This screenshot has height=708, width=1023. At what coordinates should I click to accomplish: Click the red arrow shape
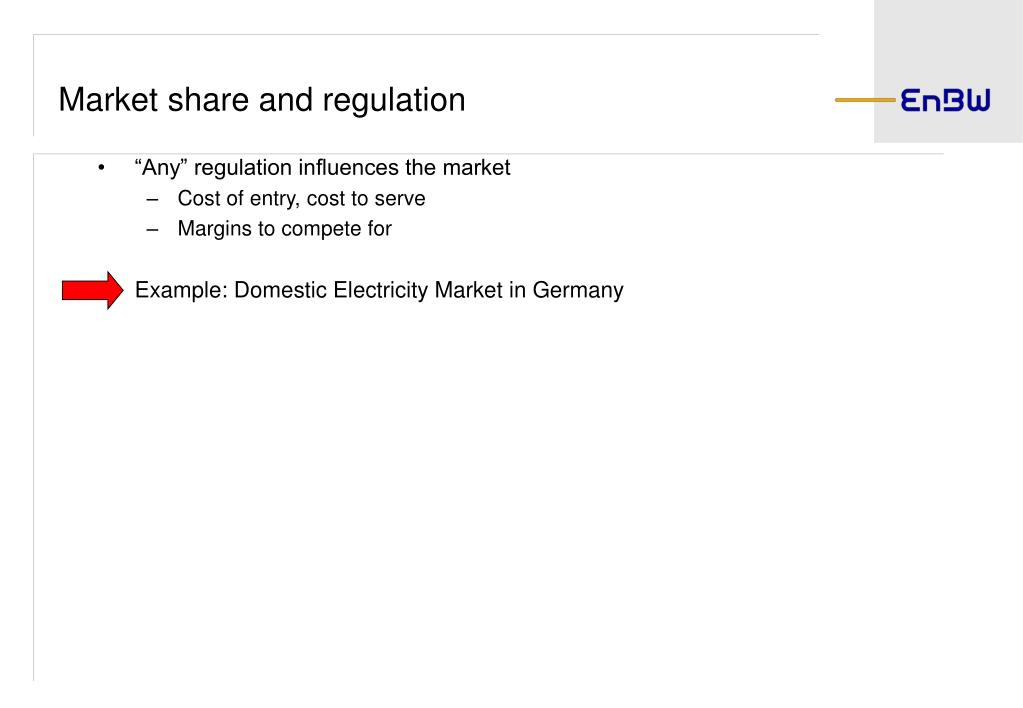point(92,290)
